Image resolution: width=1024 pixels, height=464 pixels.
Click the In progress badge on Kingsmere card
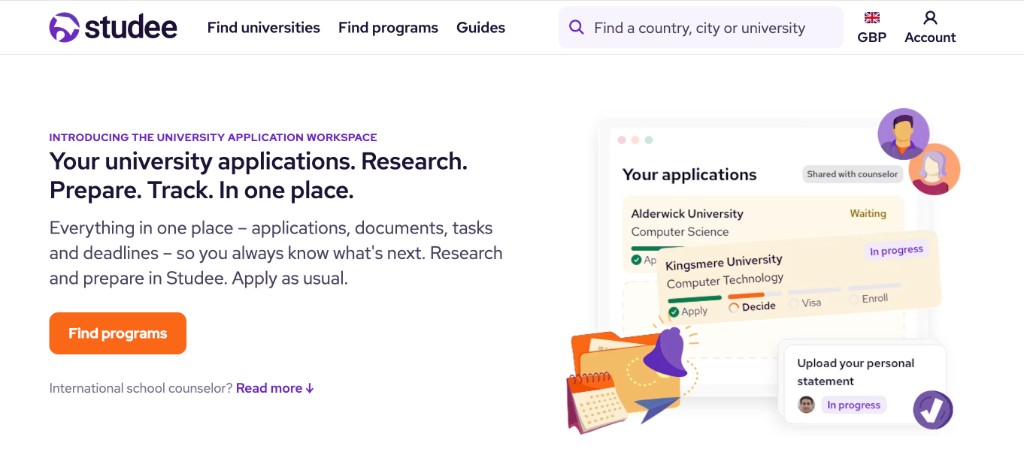click(896, 250)
